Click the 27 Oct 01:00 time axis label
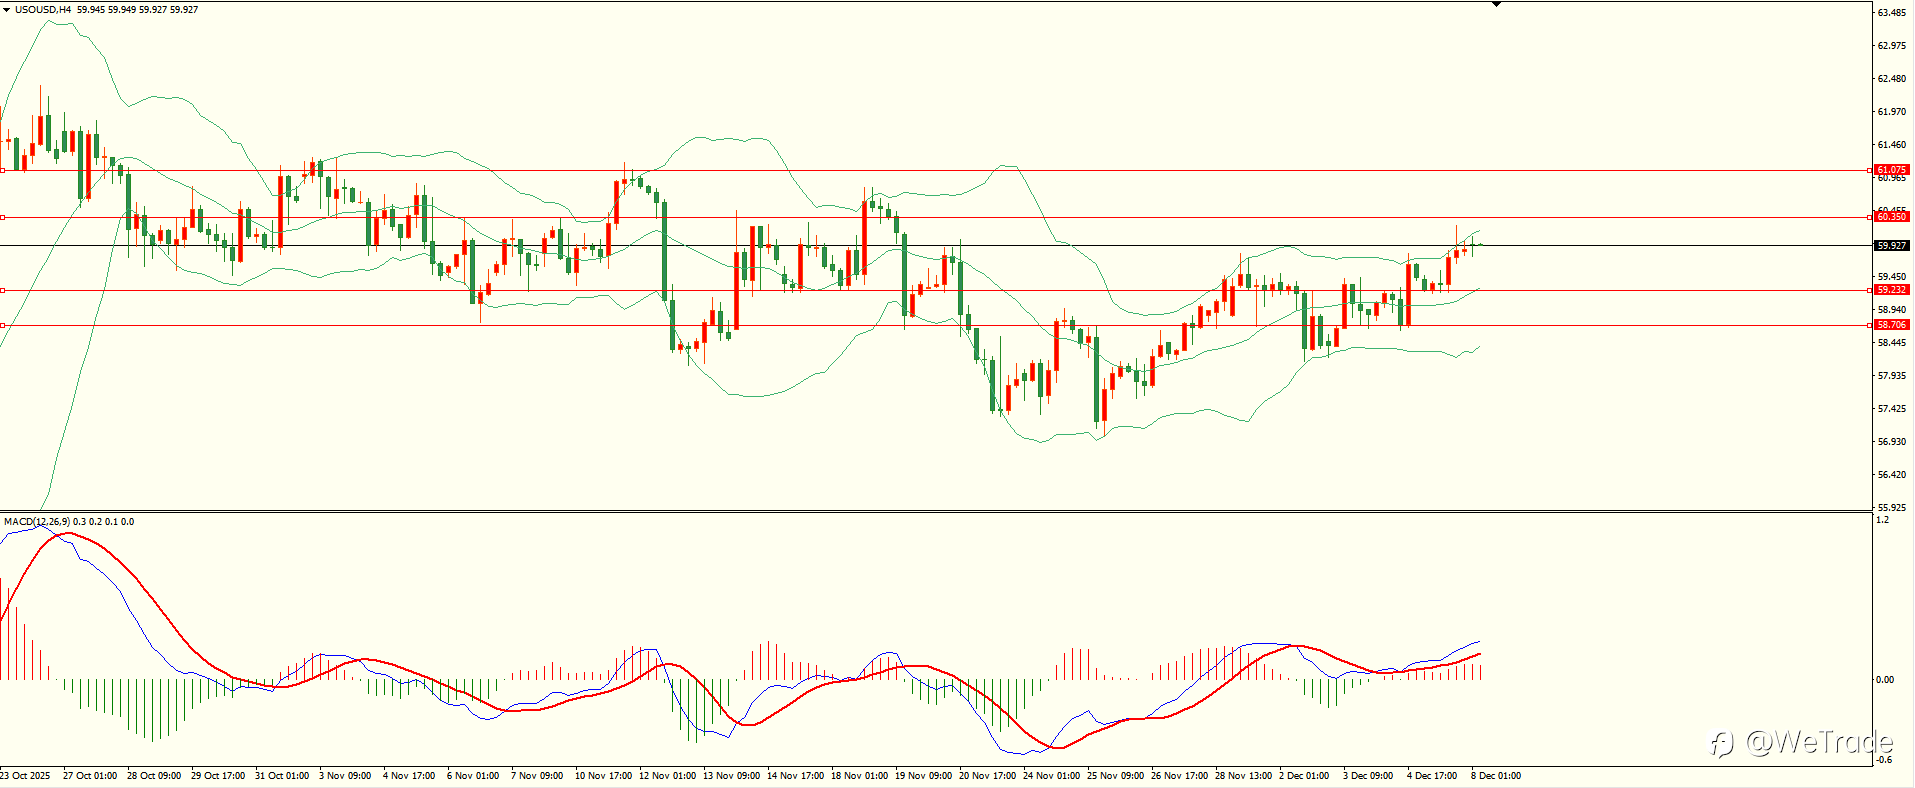 pyautogui.click(x=90, y=776)
